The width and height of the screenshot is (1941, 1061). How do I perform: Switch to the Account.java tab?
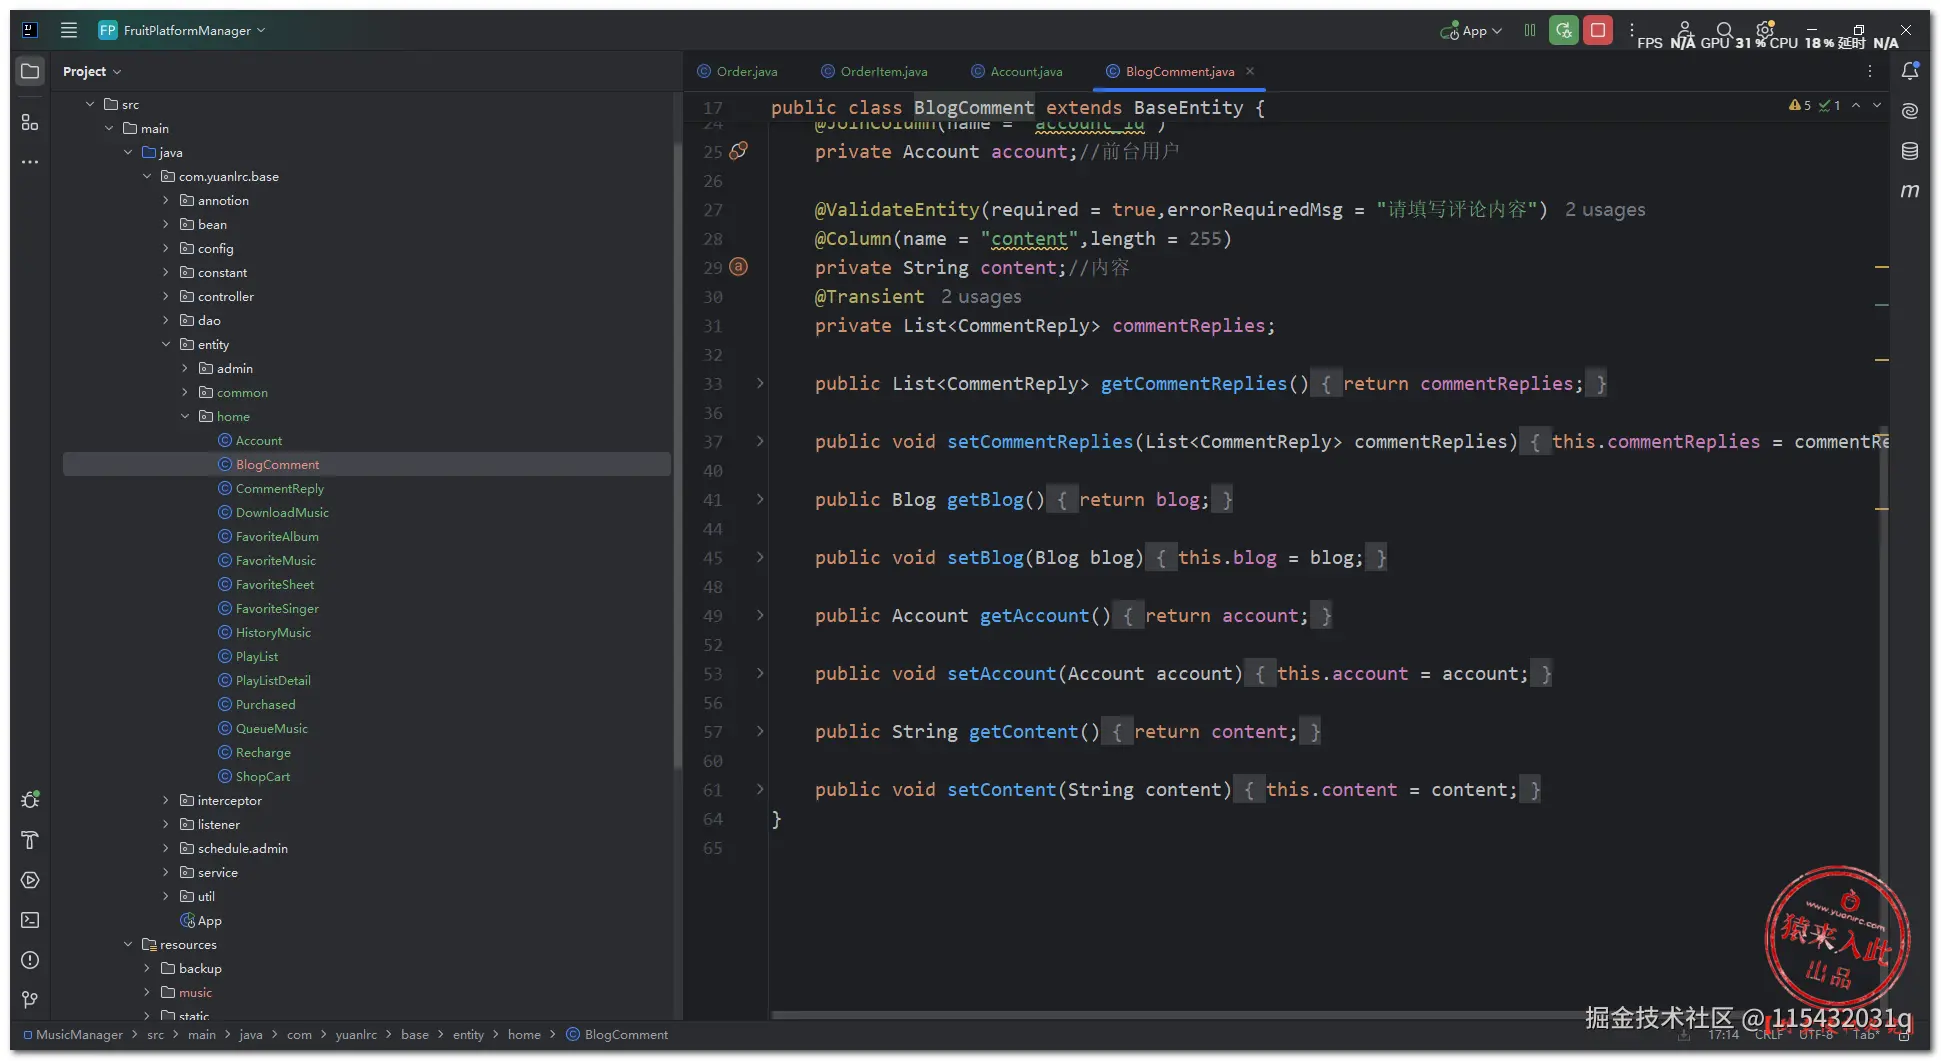[1017, 71]
